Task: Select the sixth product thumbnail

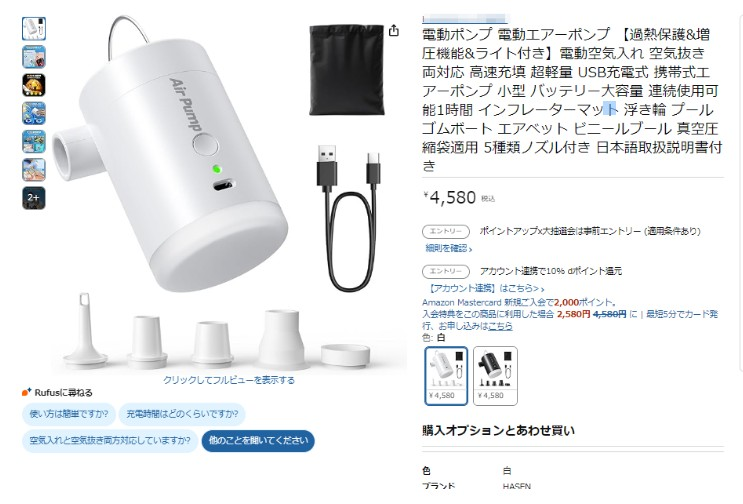Action: tap(34, 170)
